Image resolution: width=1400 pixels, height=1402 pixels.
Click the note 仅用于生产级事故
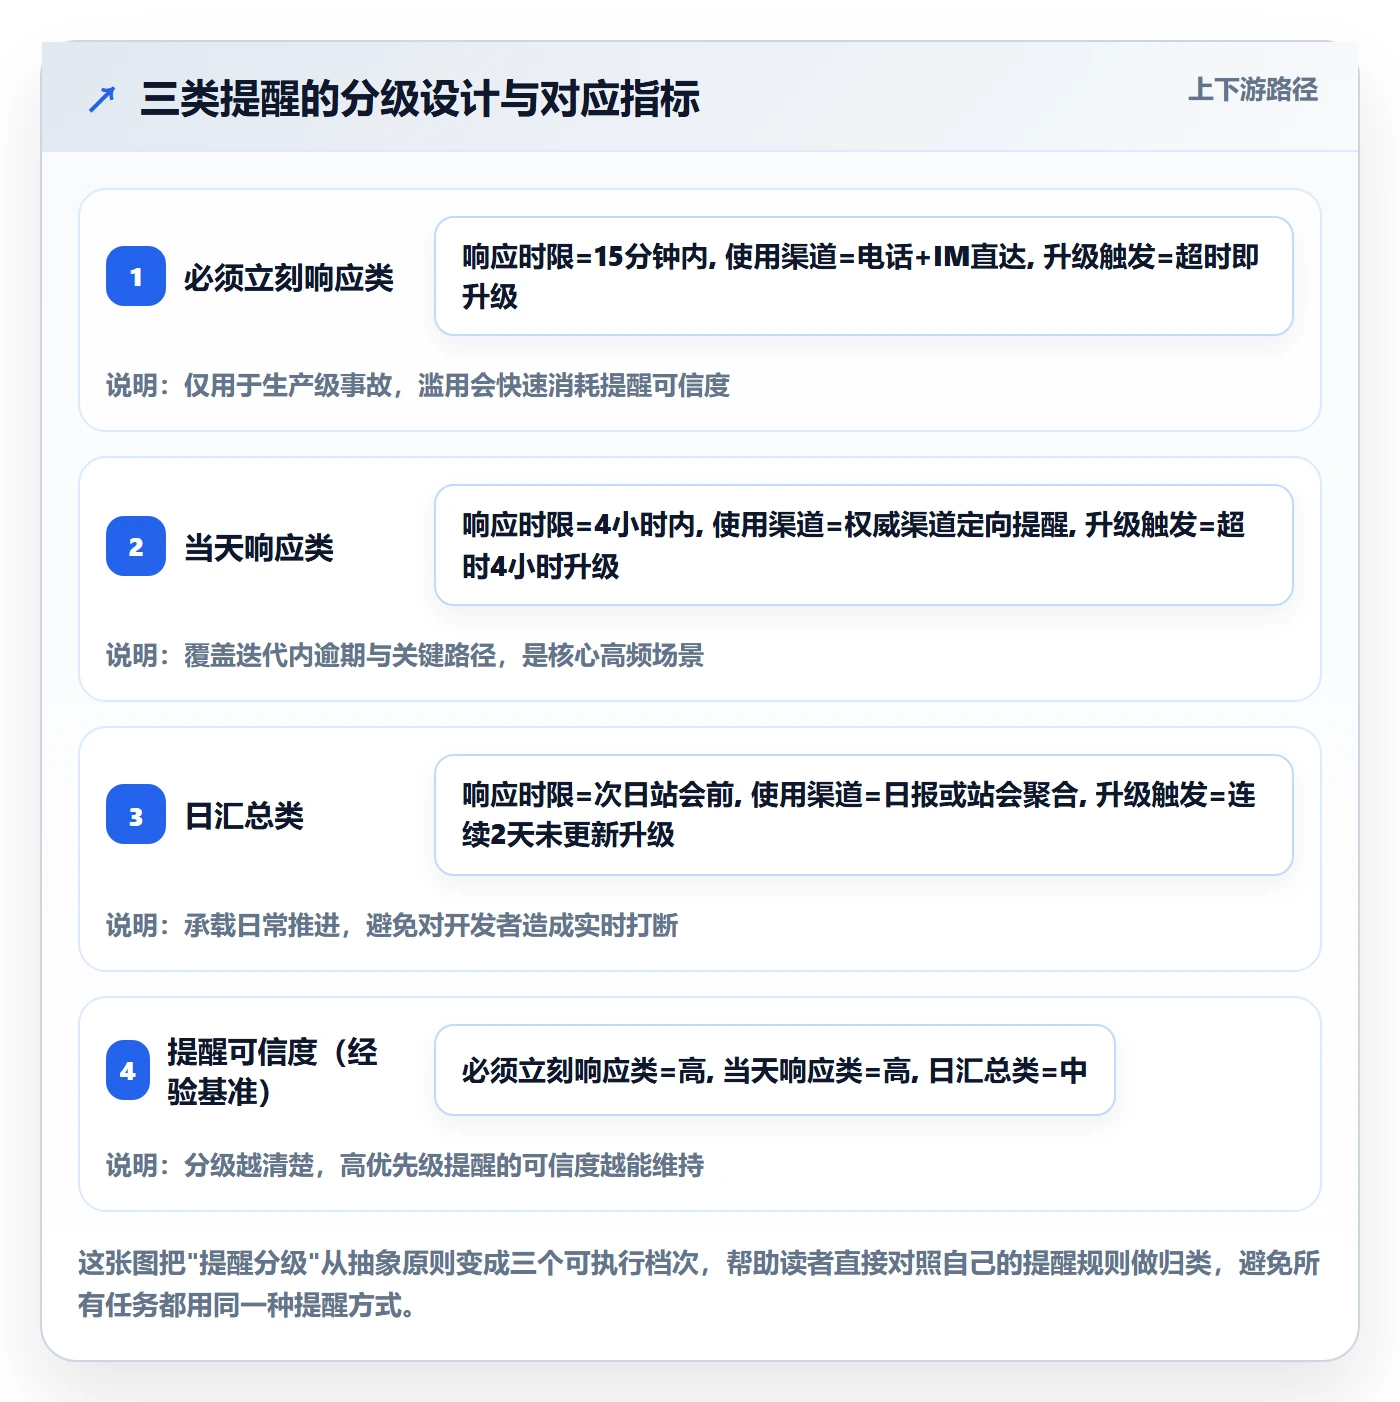418,385
